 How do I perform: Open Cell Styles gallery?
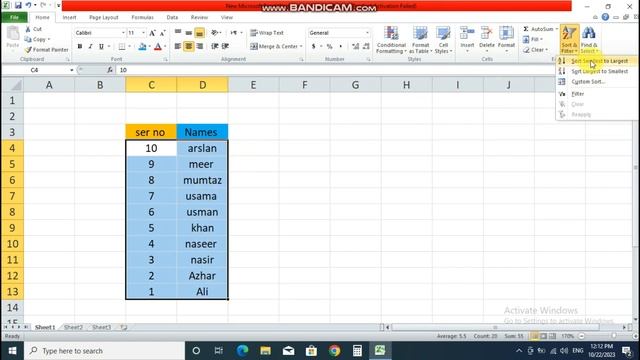pyautogui.click(x=443, y=40)
